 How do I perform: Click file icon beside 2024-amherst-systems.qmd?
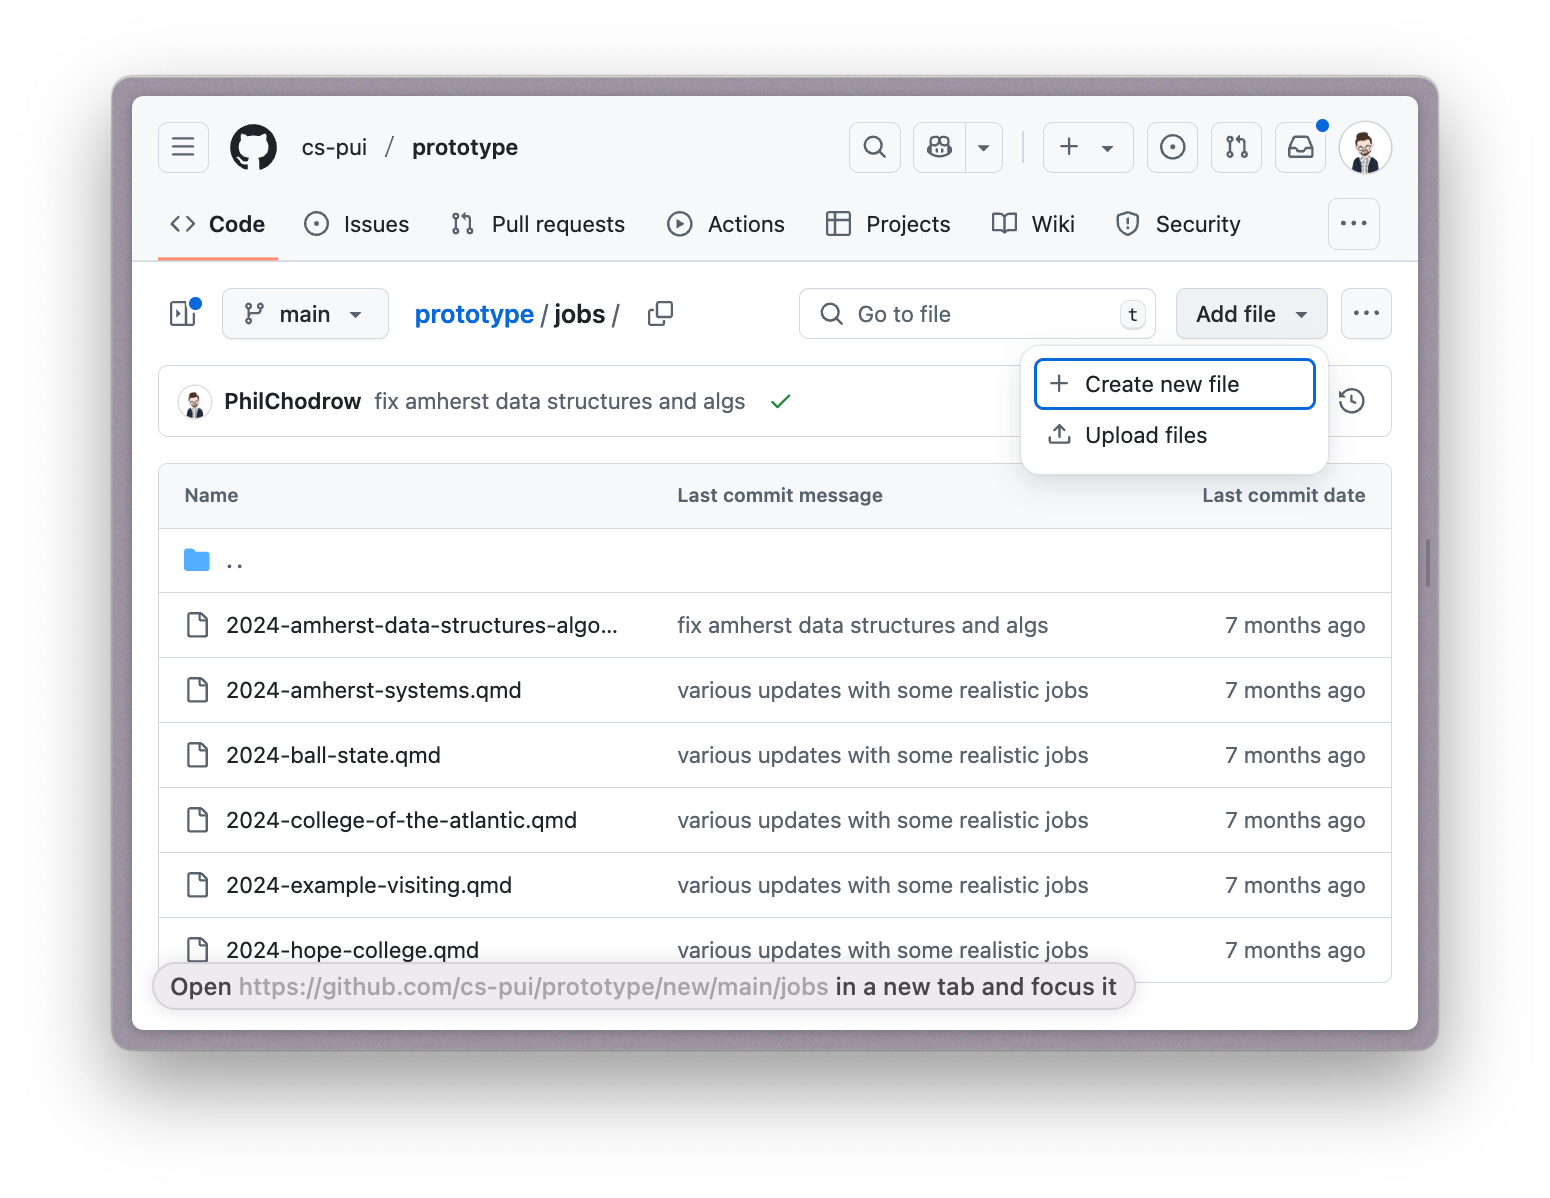198,690
